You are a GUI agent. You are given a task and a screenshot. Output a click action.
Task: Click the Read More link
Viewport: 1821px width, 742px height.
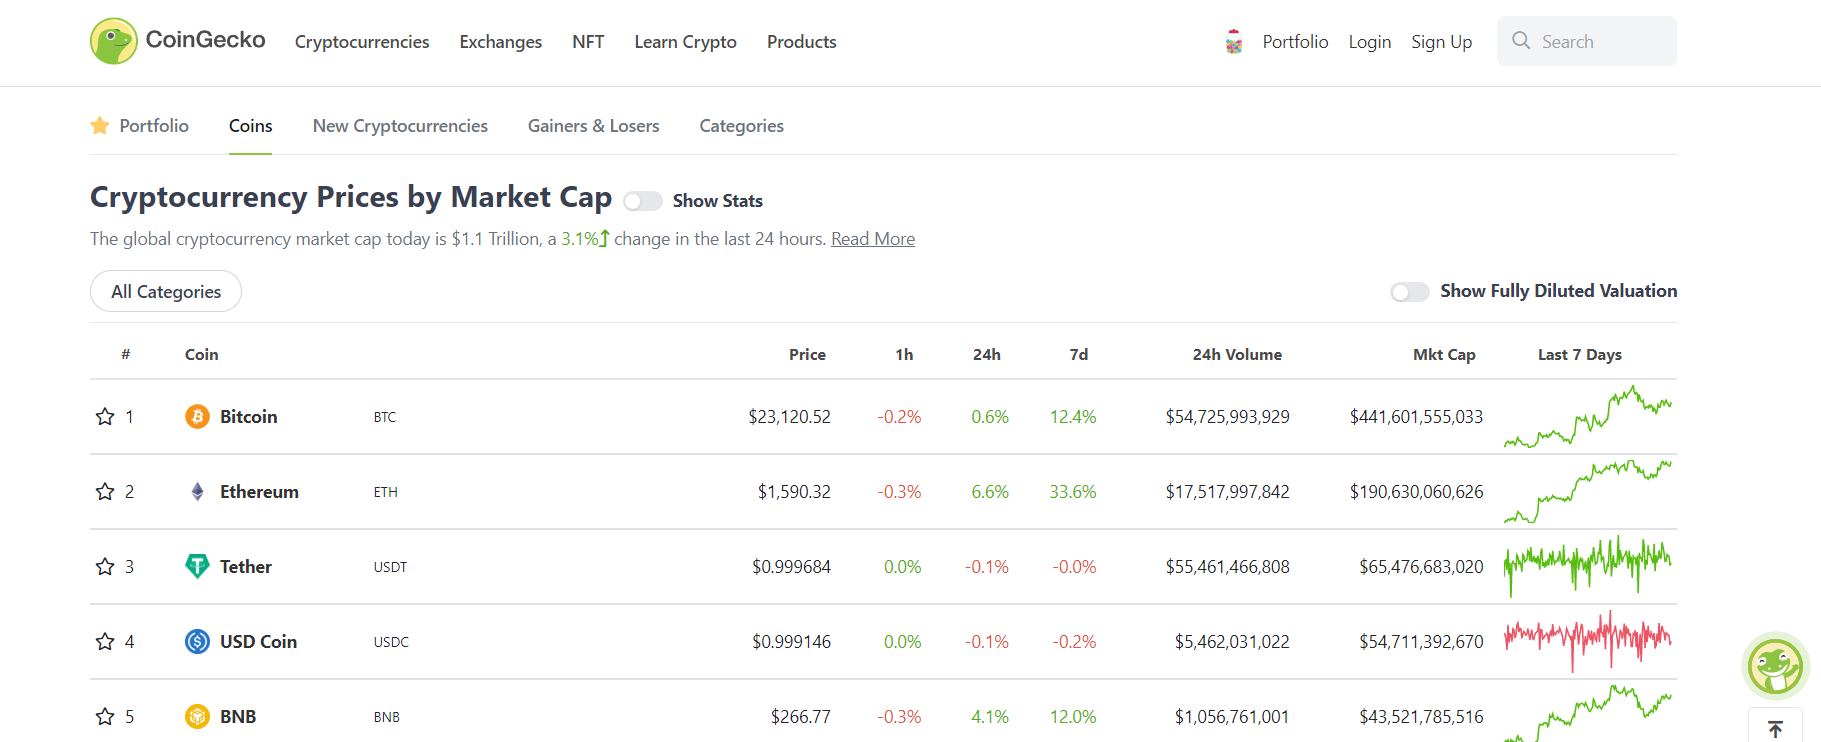coord(873,239)
